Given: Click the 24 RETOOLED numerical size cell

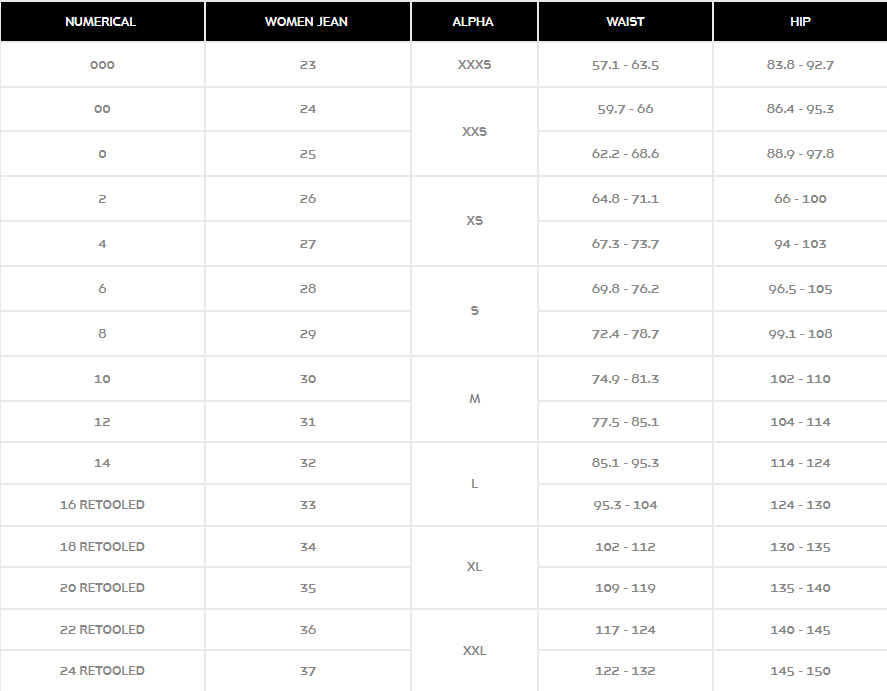Looking at the screenshot, I should point(102,671).
